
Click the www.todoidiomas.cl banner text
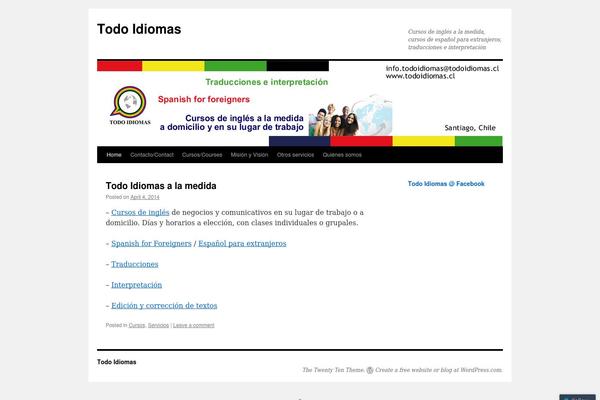[x=420, y=76]
